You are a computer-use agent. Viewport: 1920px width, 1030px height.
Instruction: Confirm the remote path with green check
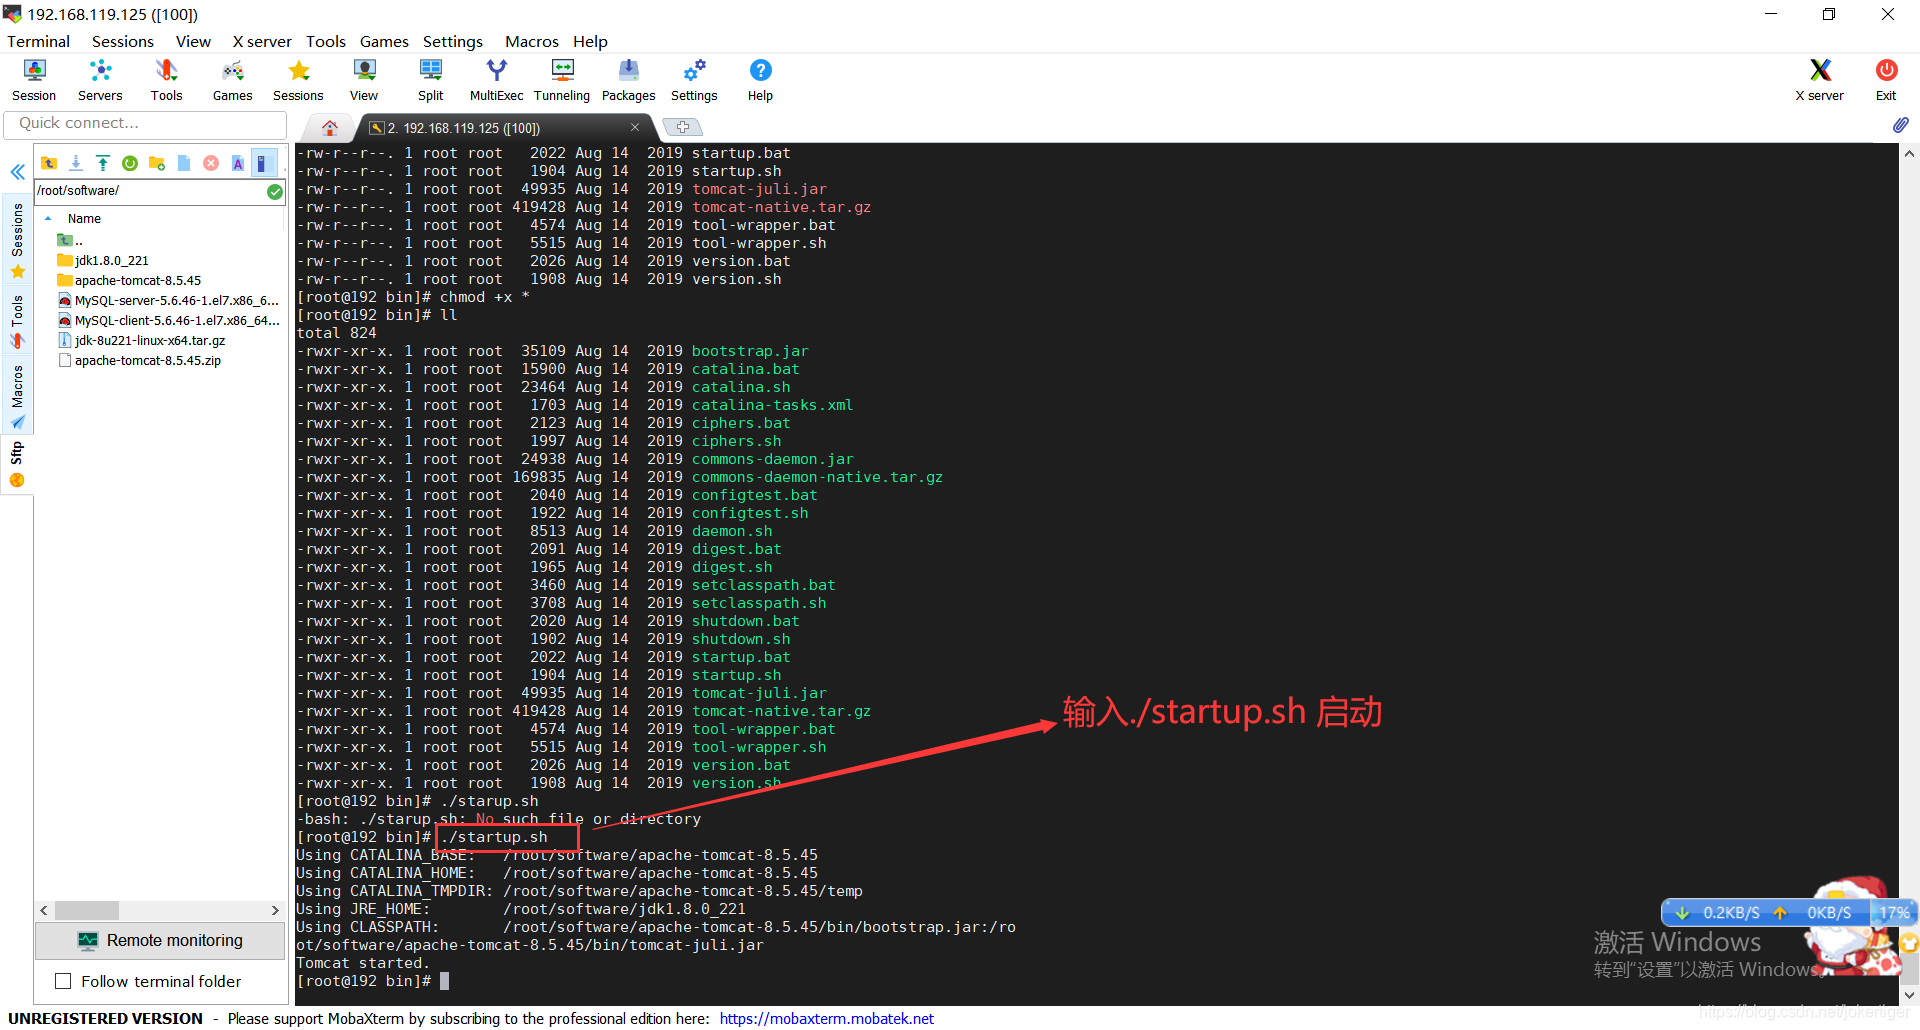275,191
